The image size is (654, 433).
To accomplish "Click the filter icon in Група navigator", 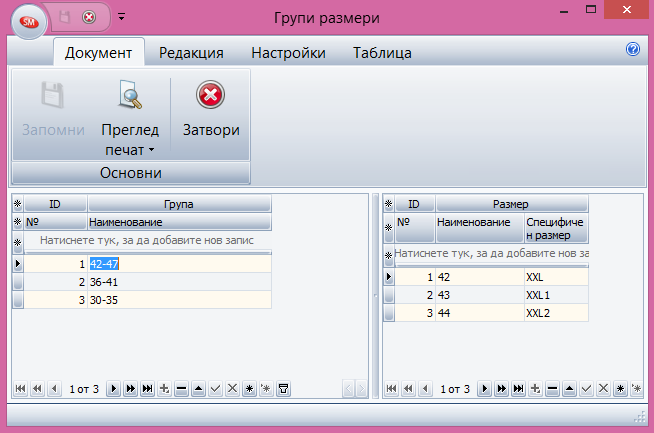I will click(283, 389).
